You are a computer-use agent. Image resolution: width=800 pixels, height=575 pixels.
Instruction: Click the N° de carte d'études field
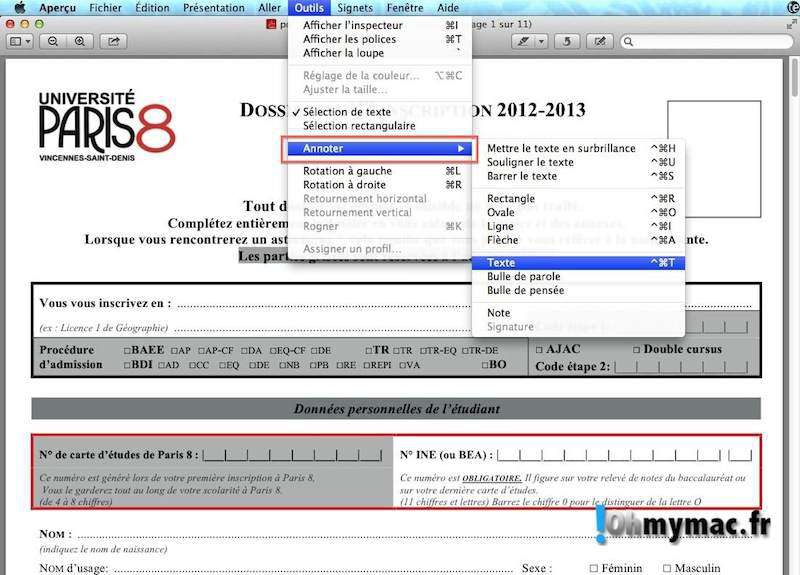click(x=292, y=455)
